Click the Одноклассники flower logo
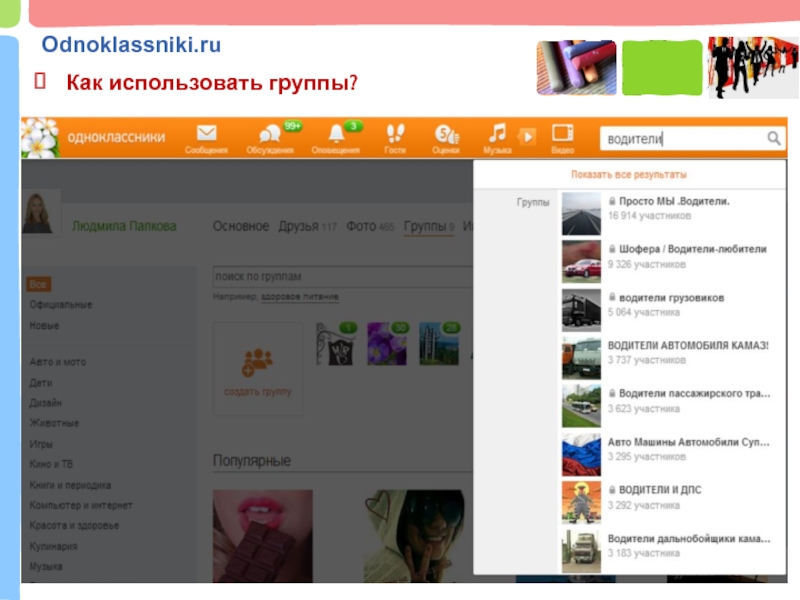The width and height of the screenshot is (800, 600). click(x=40, y=138)
